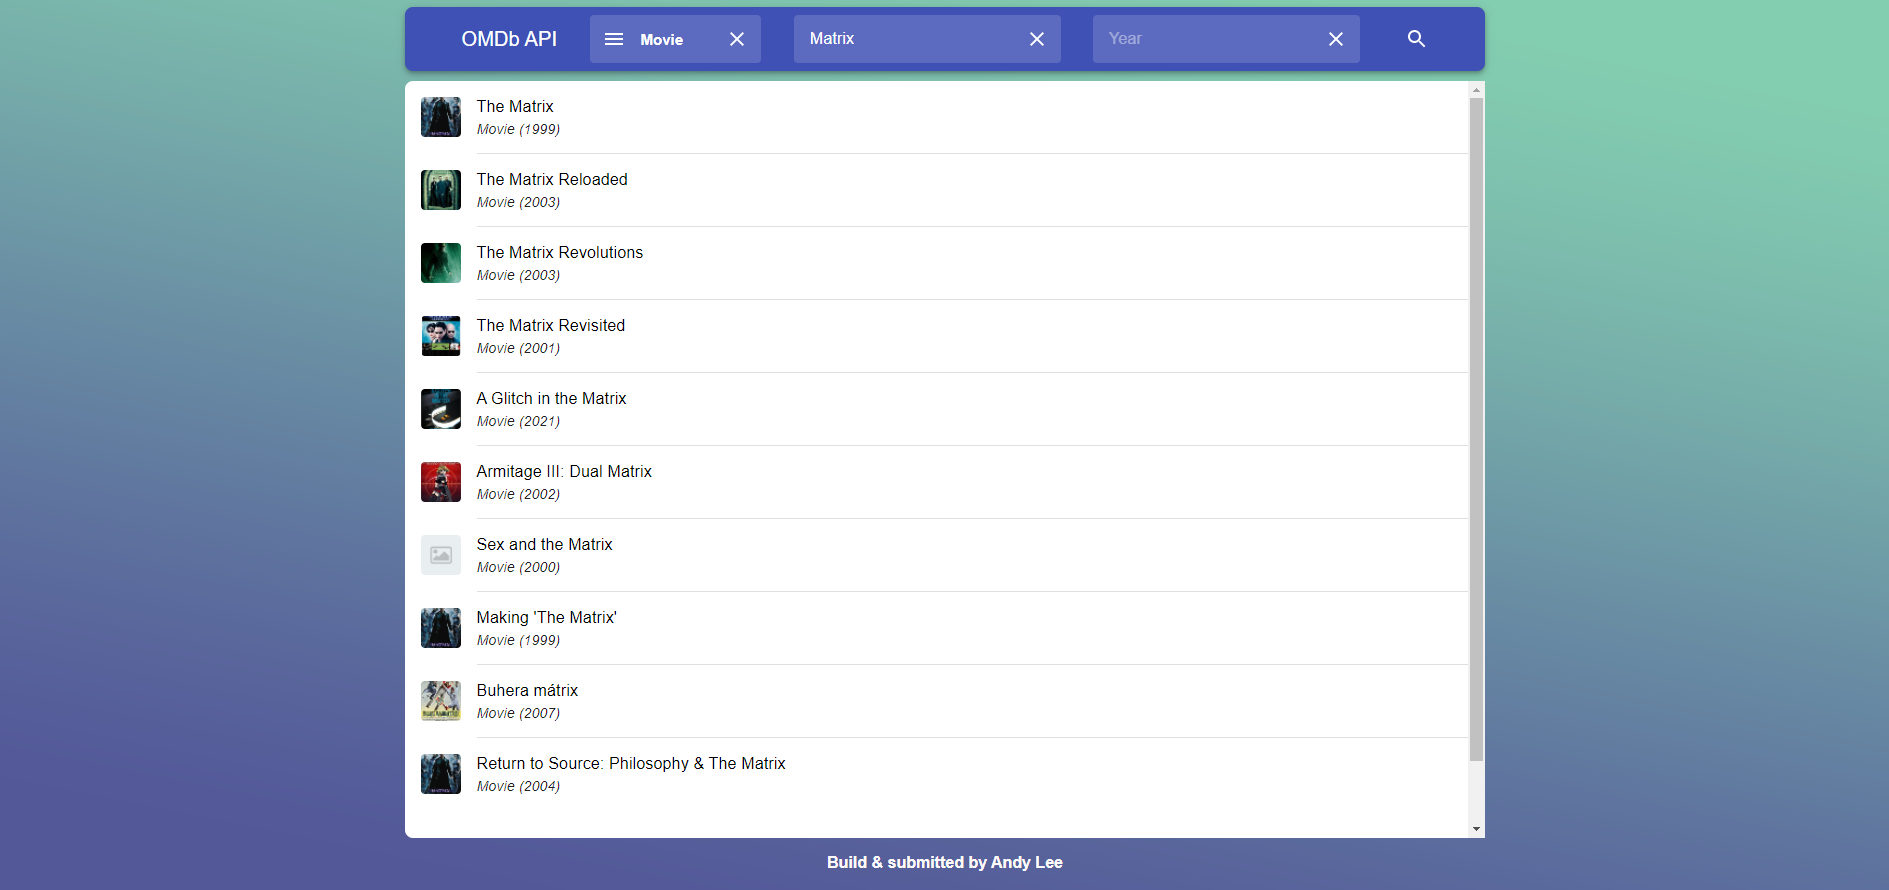Clear the Year field
Screen dimensions: 1889x890
(x=1336, y=39)
